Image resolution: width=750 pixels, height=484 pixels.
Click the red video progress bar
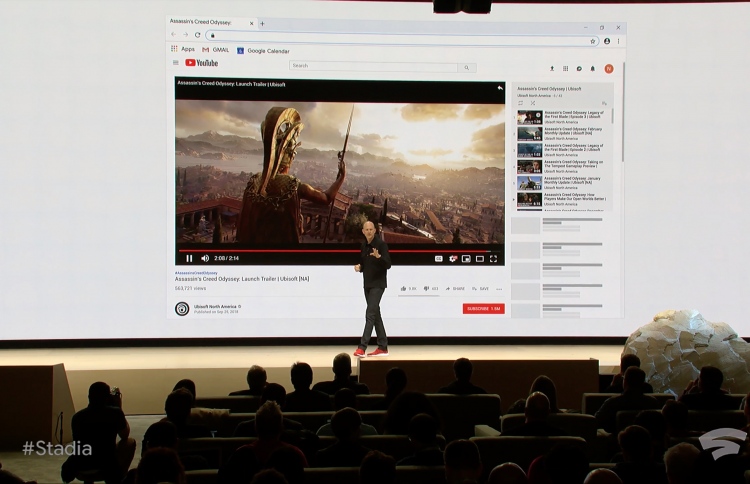coord(335,250)
